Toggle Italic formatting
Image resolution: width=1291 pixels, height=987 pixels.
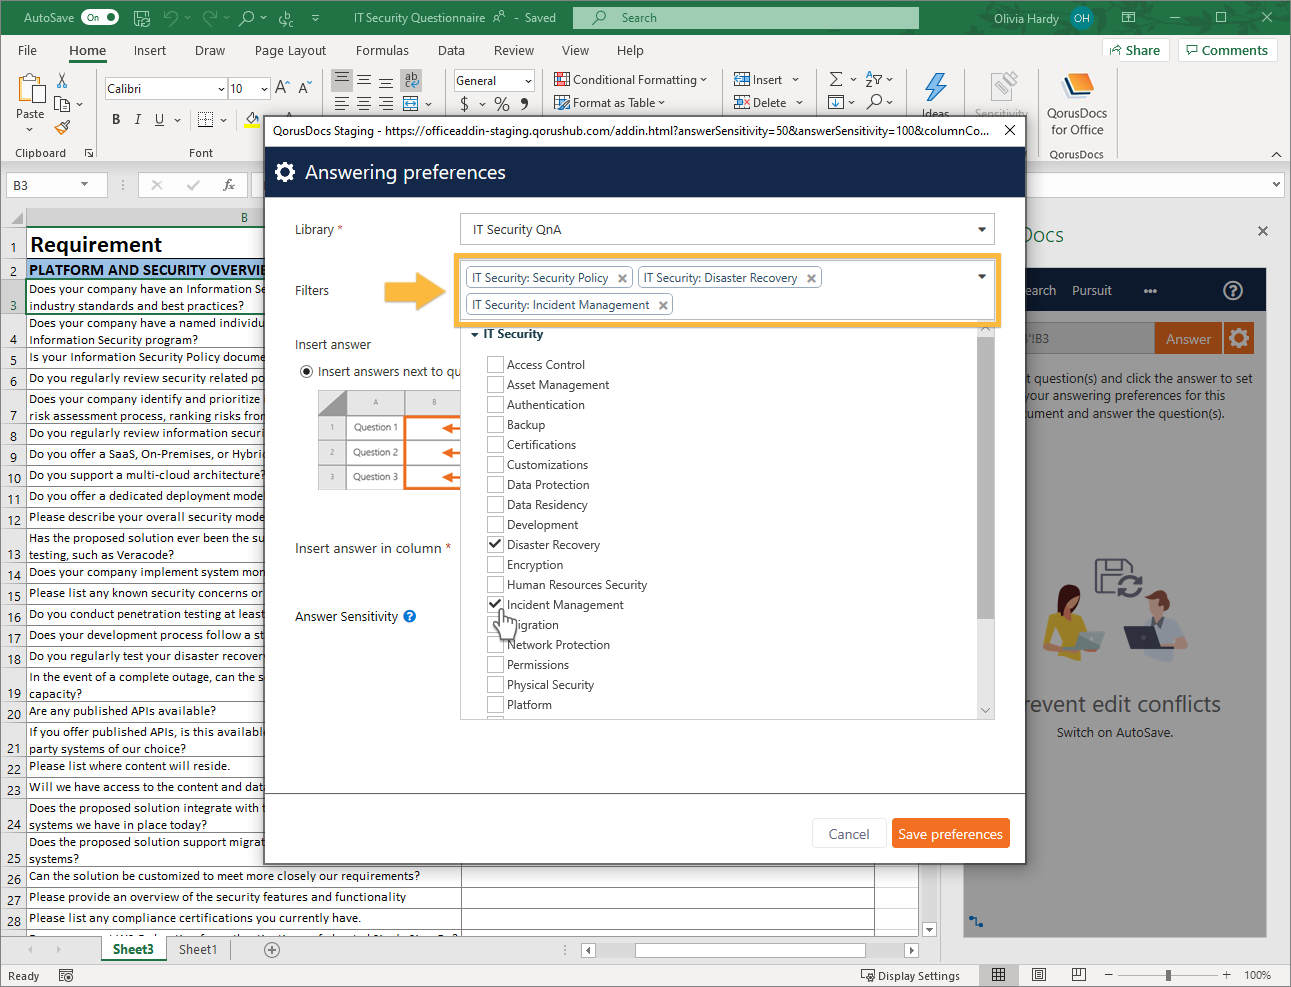tap(138, 120)
